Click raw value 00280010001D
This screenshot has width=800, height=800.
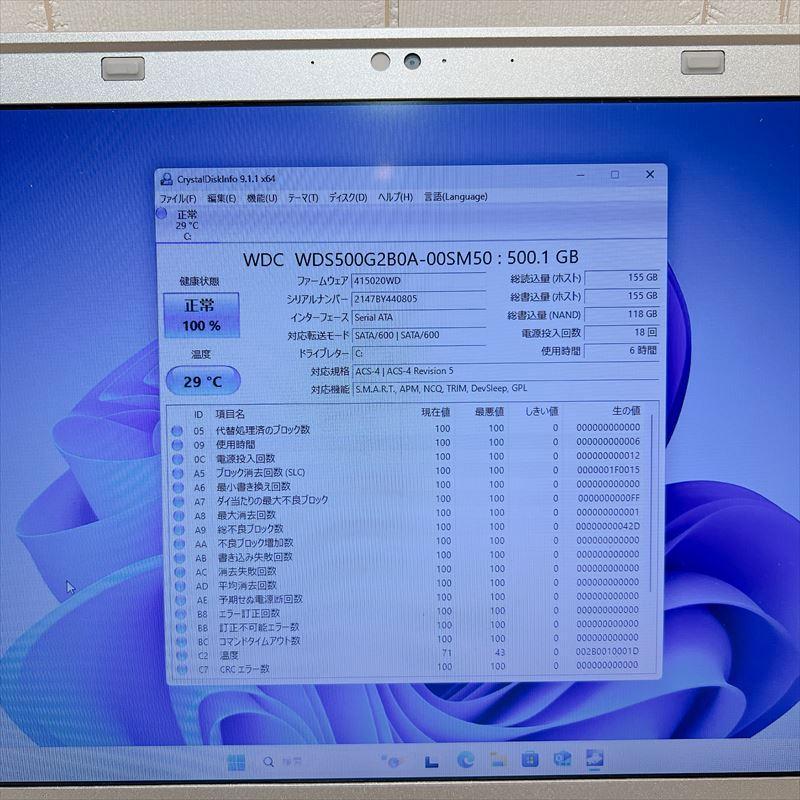[607, 652]
